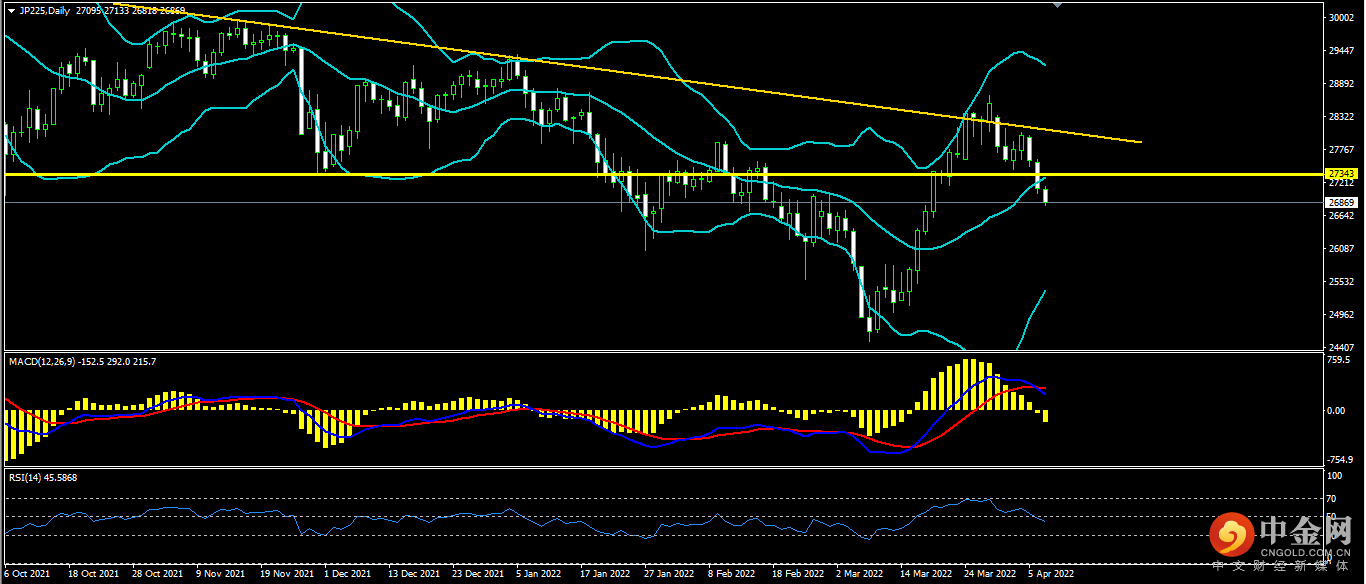Viewport: 1366px width, 584px height.
Task: Click the 6 Oct 2021 date label
Action: click(x=28, y=575)
